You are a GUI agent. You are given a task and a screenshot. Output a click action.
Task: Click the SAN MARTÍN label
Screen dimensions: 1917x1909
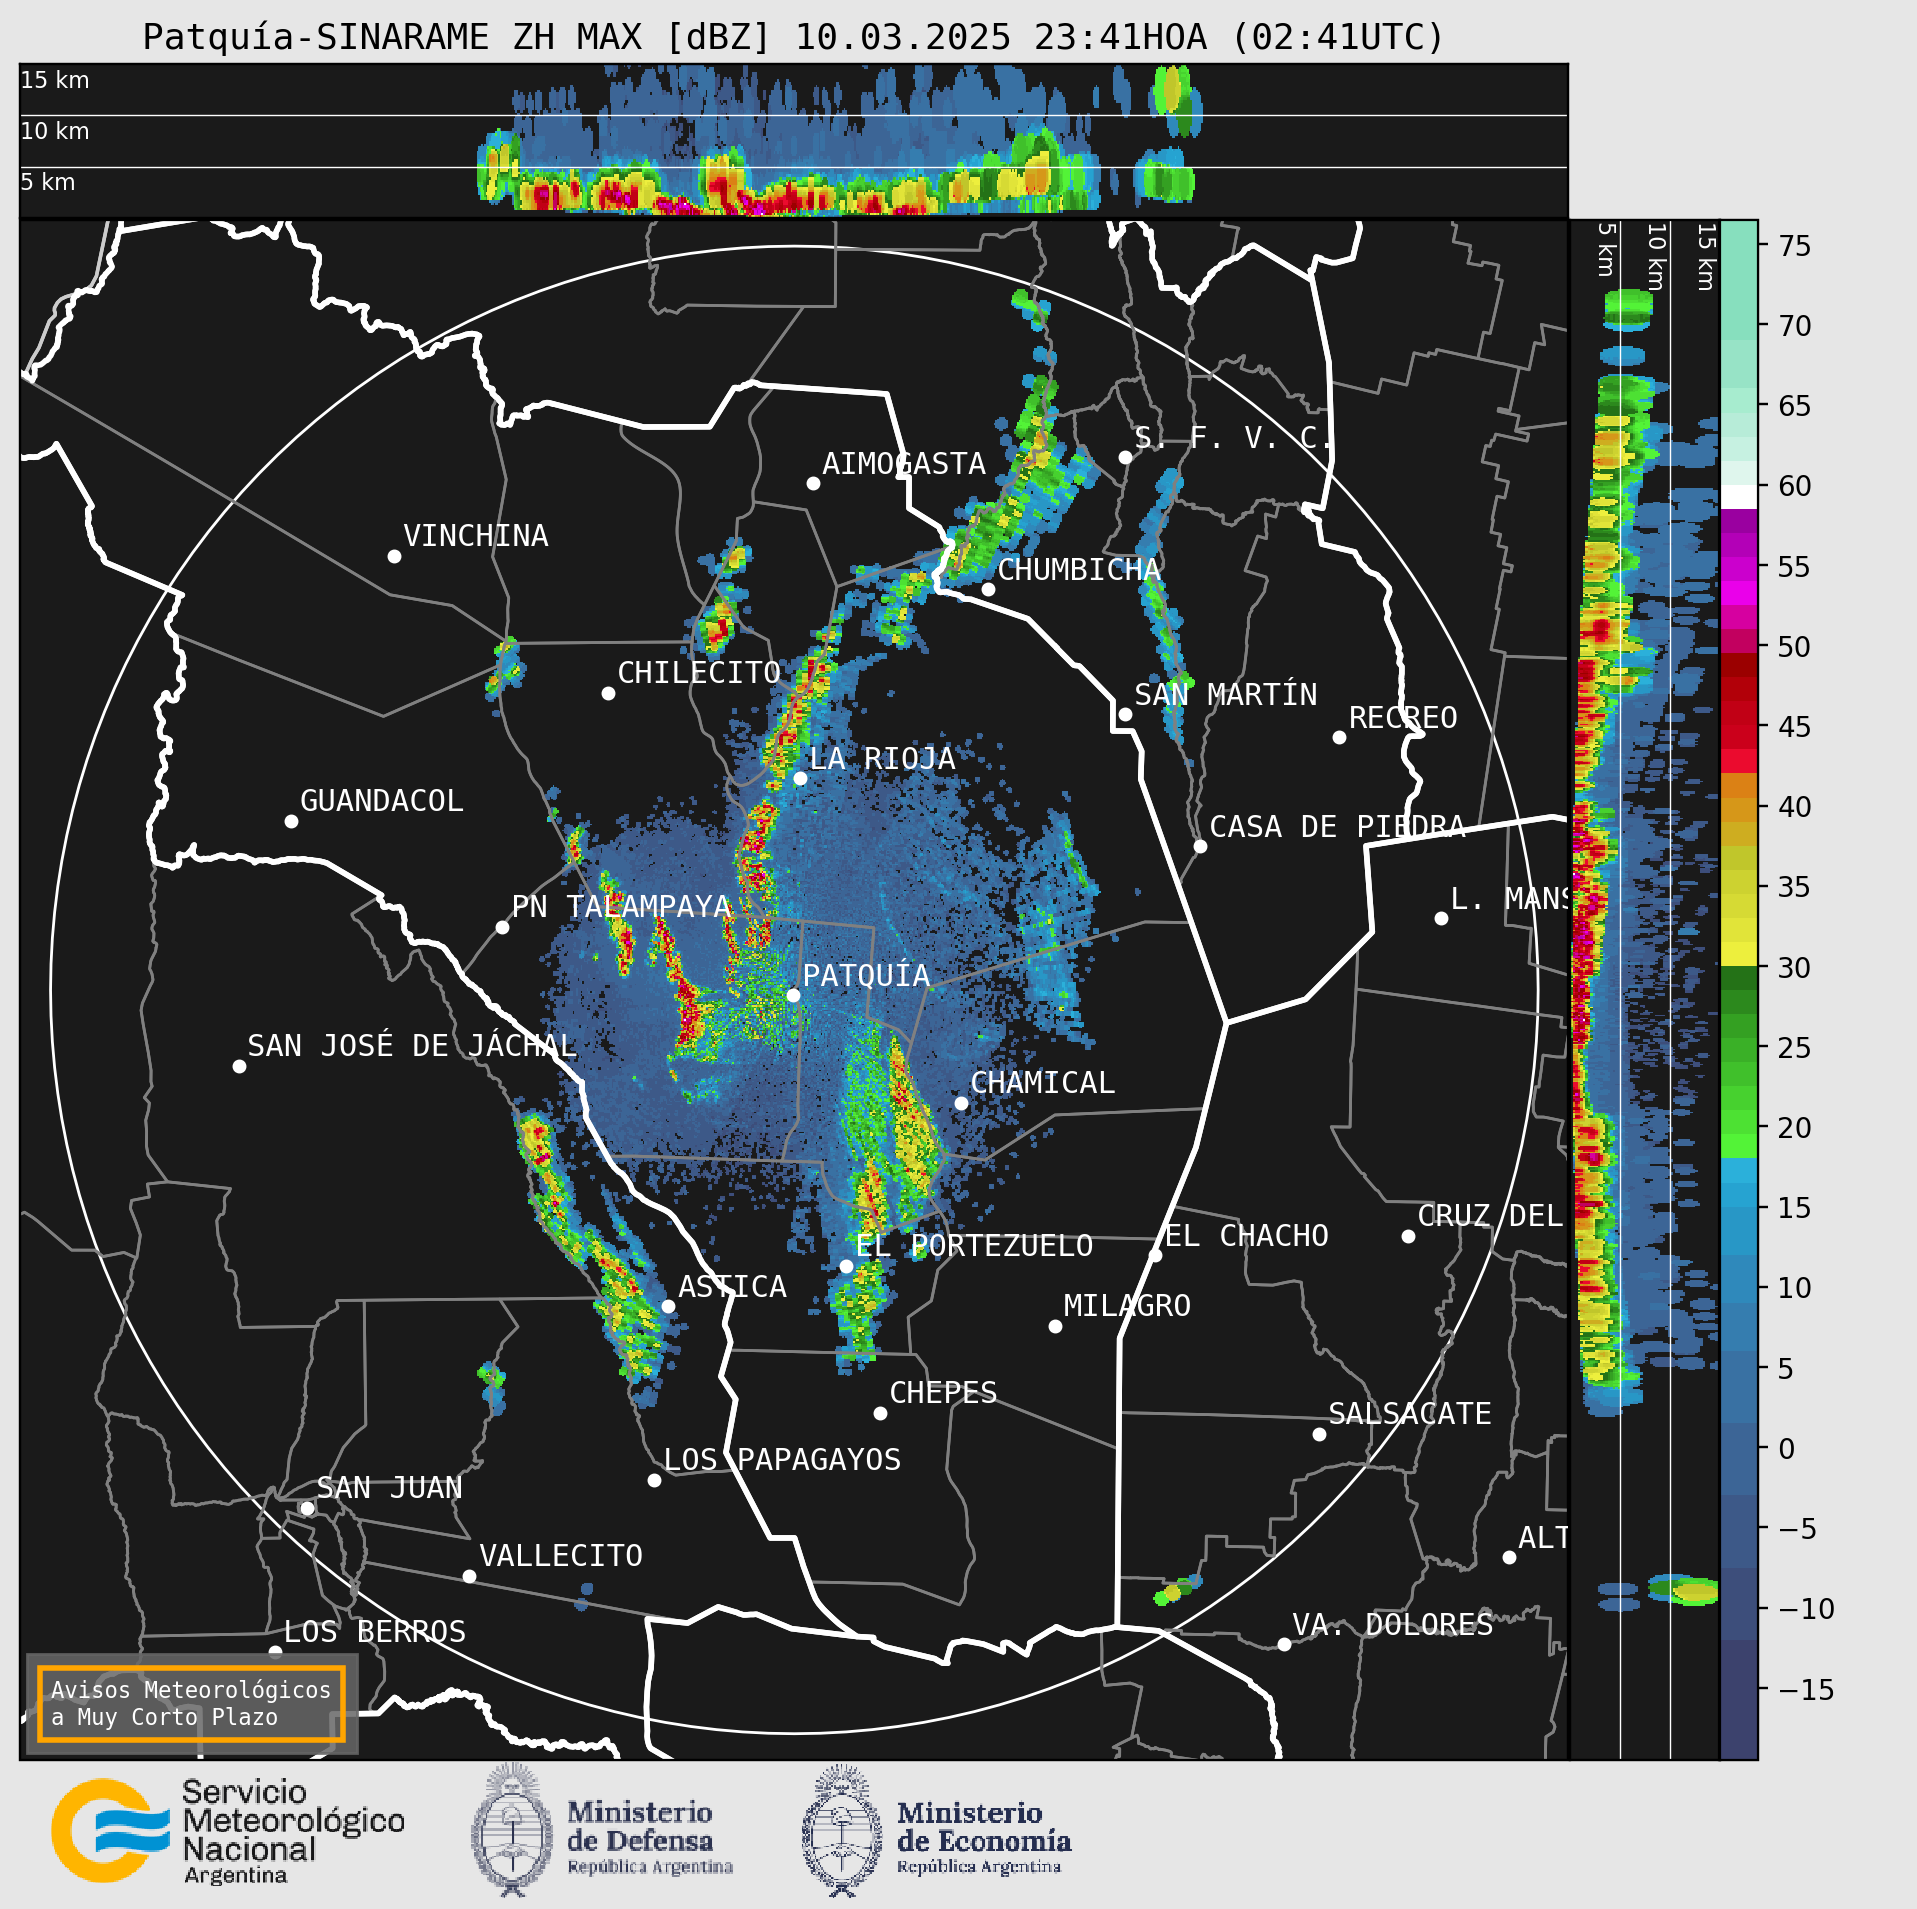tap(1226, 694)
